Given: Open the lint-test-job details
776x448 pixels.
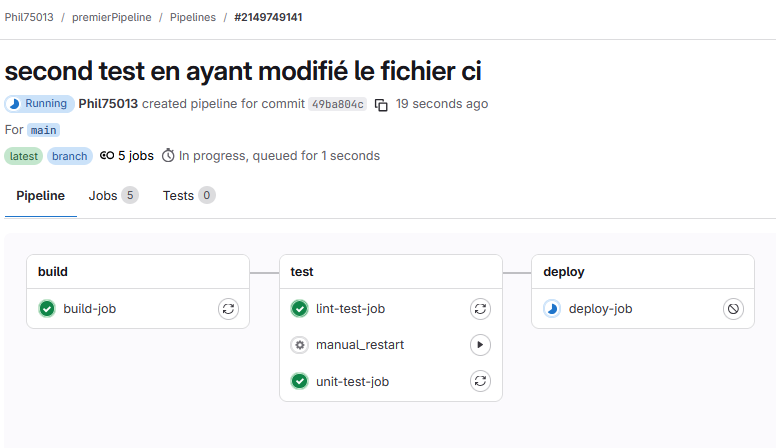Looking at the screenshot, I should click(350, 309).
